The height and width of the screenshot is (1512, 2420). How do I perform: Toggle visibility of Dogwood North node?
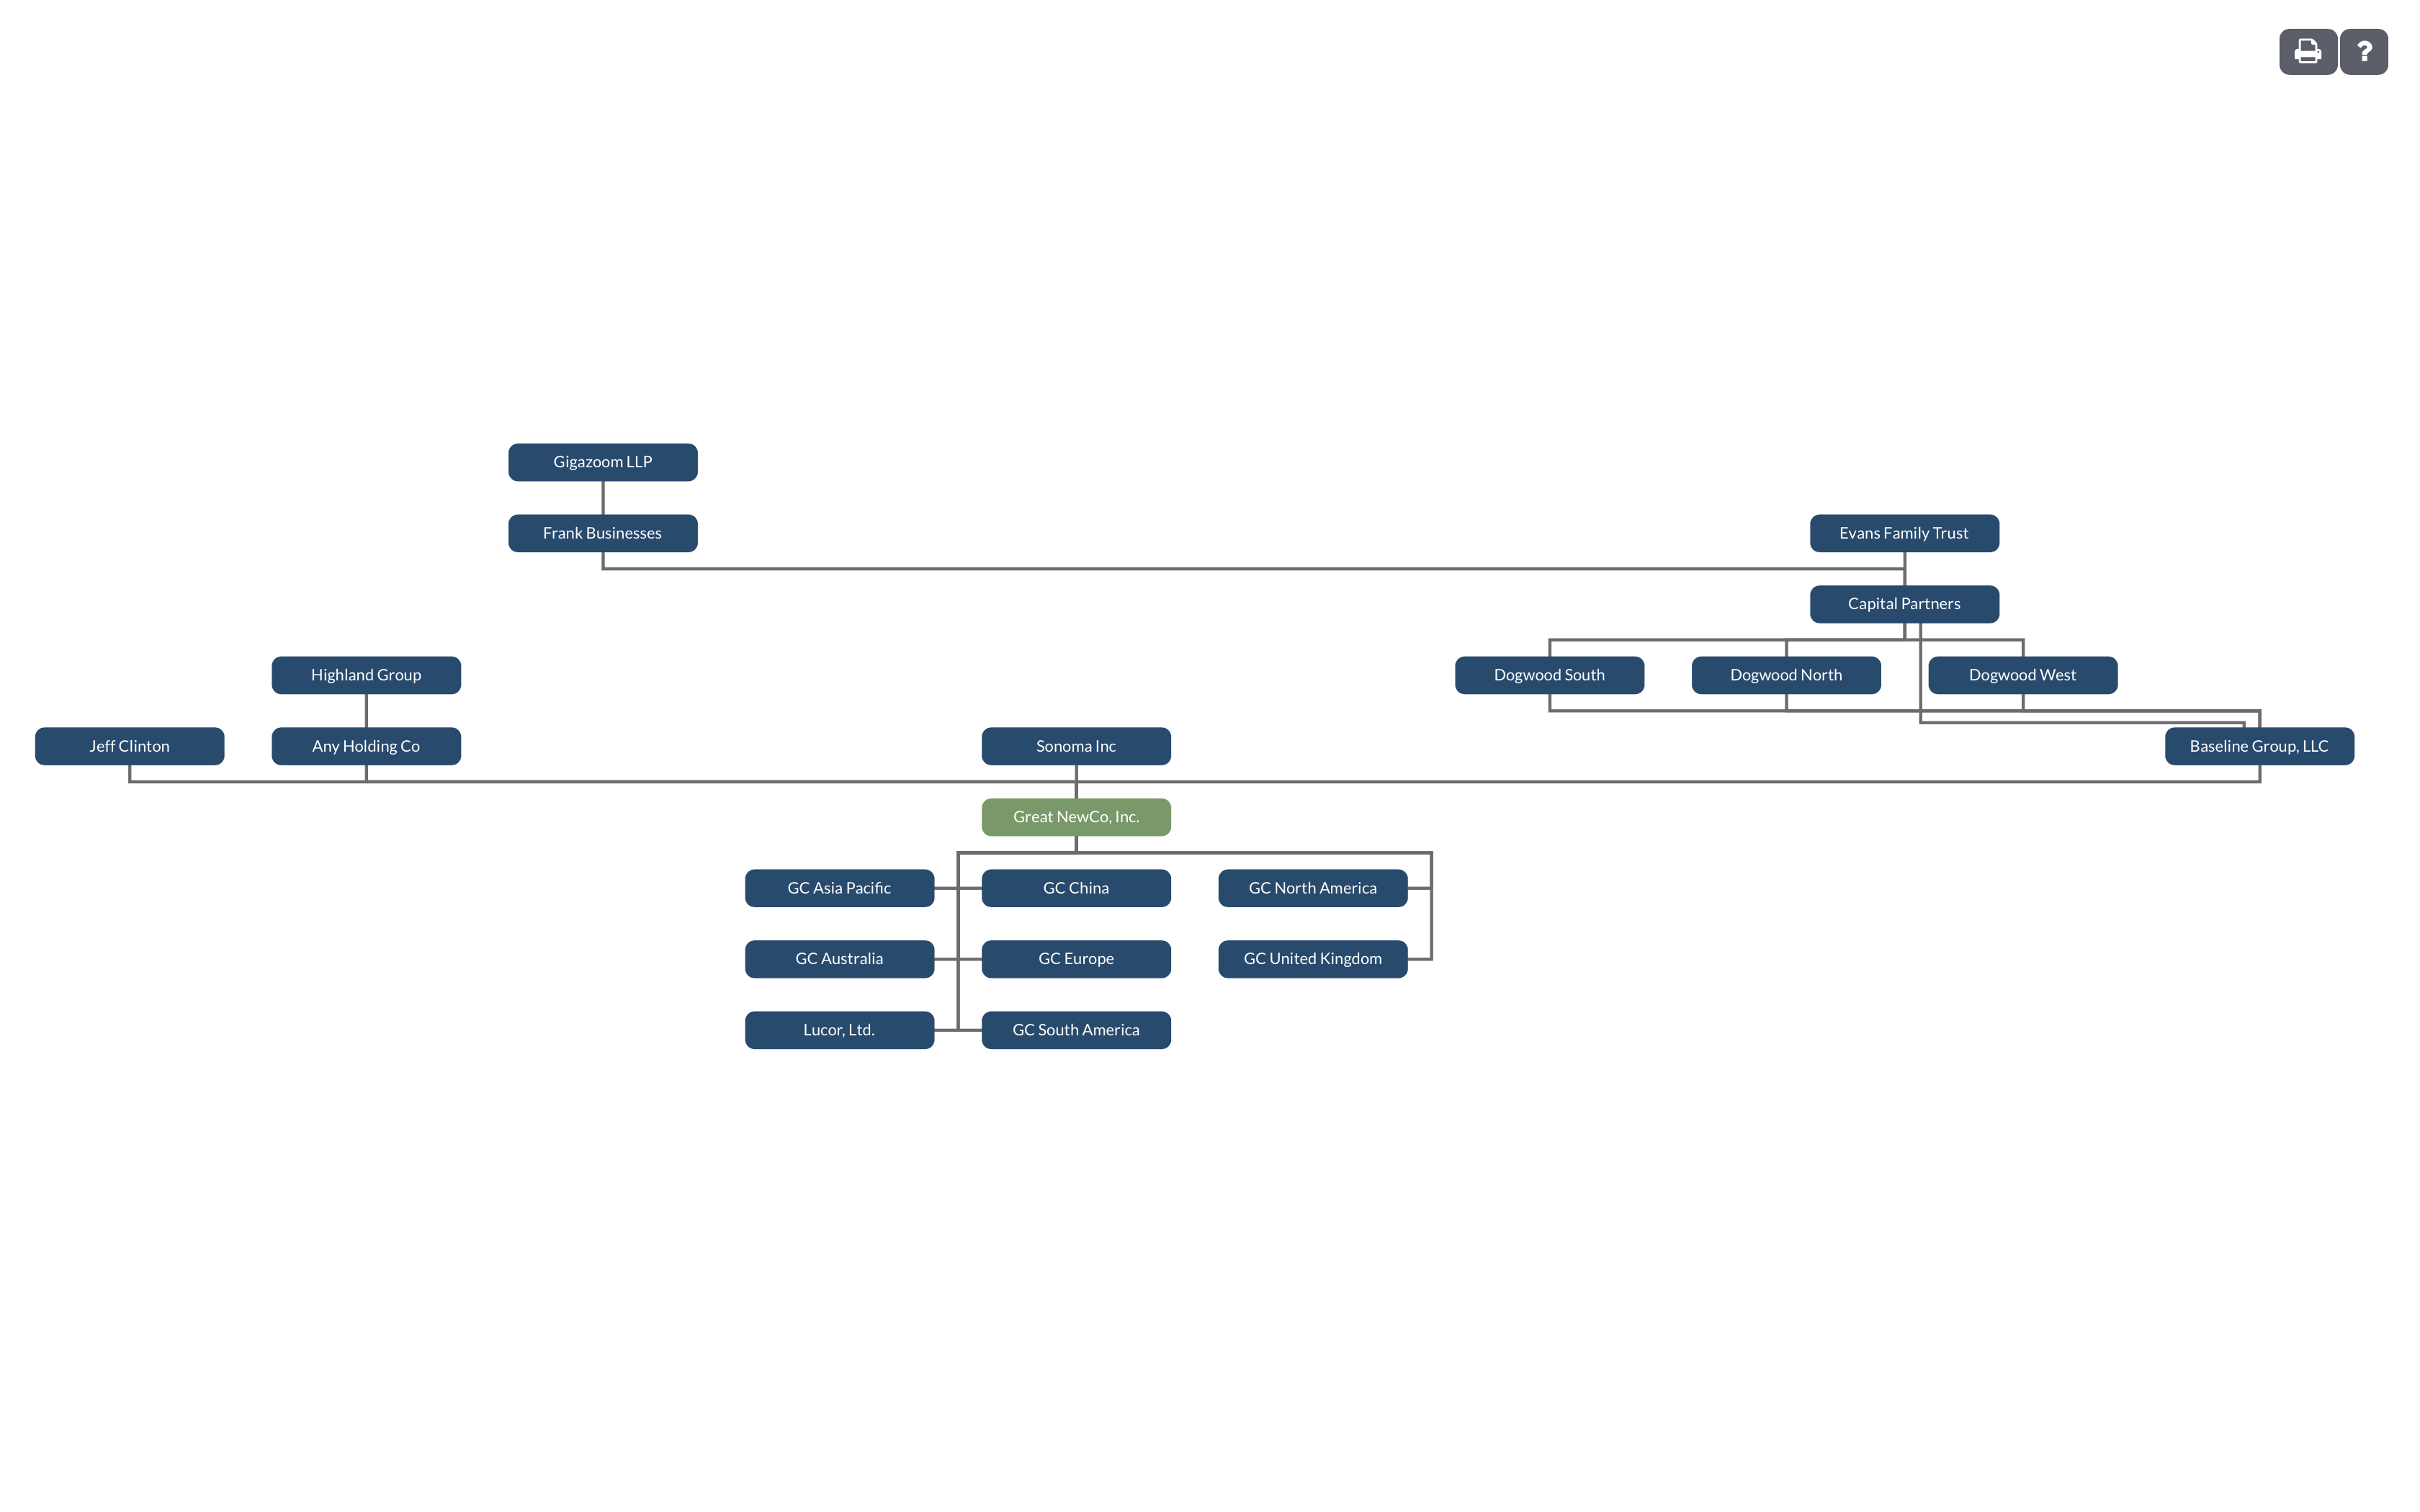coord(1785,674)
